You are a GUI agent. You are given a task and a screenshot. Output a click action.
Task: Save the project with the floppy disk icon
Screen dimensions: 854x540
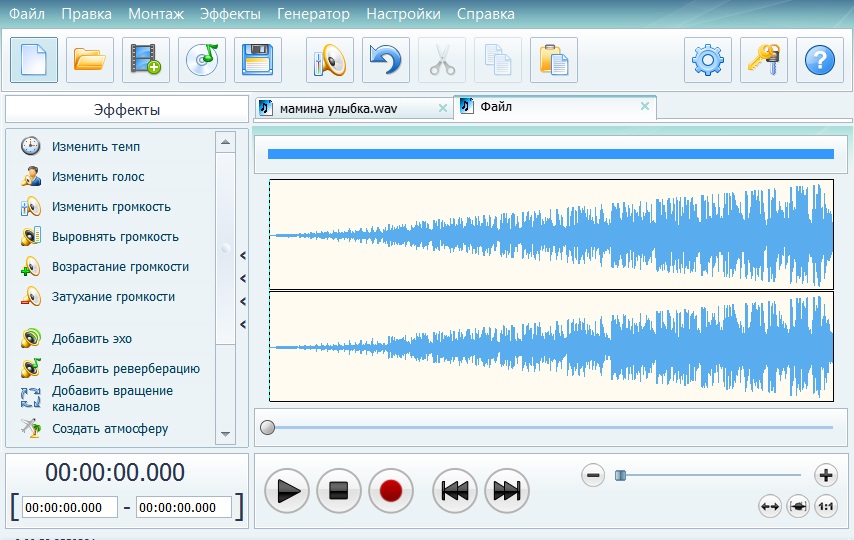pyautogui.click(x=258, y=61)
